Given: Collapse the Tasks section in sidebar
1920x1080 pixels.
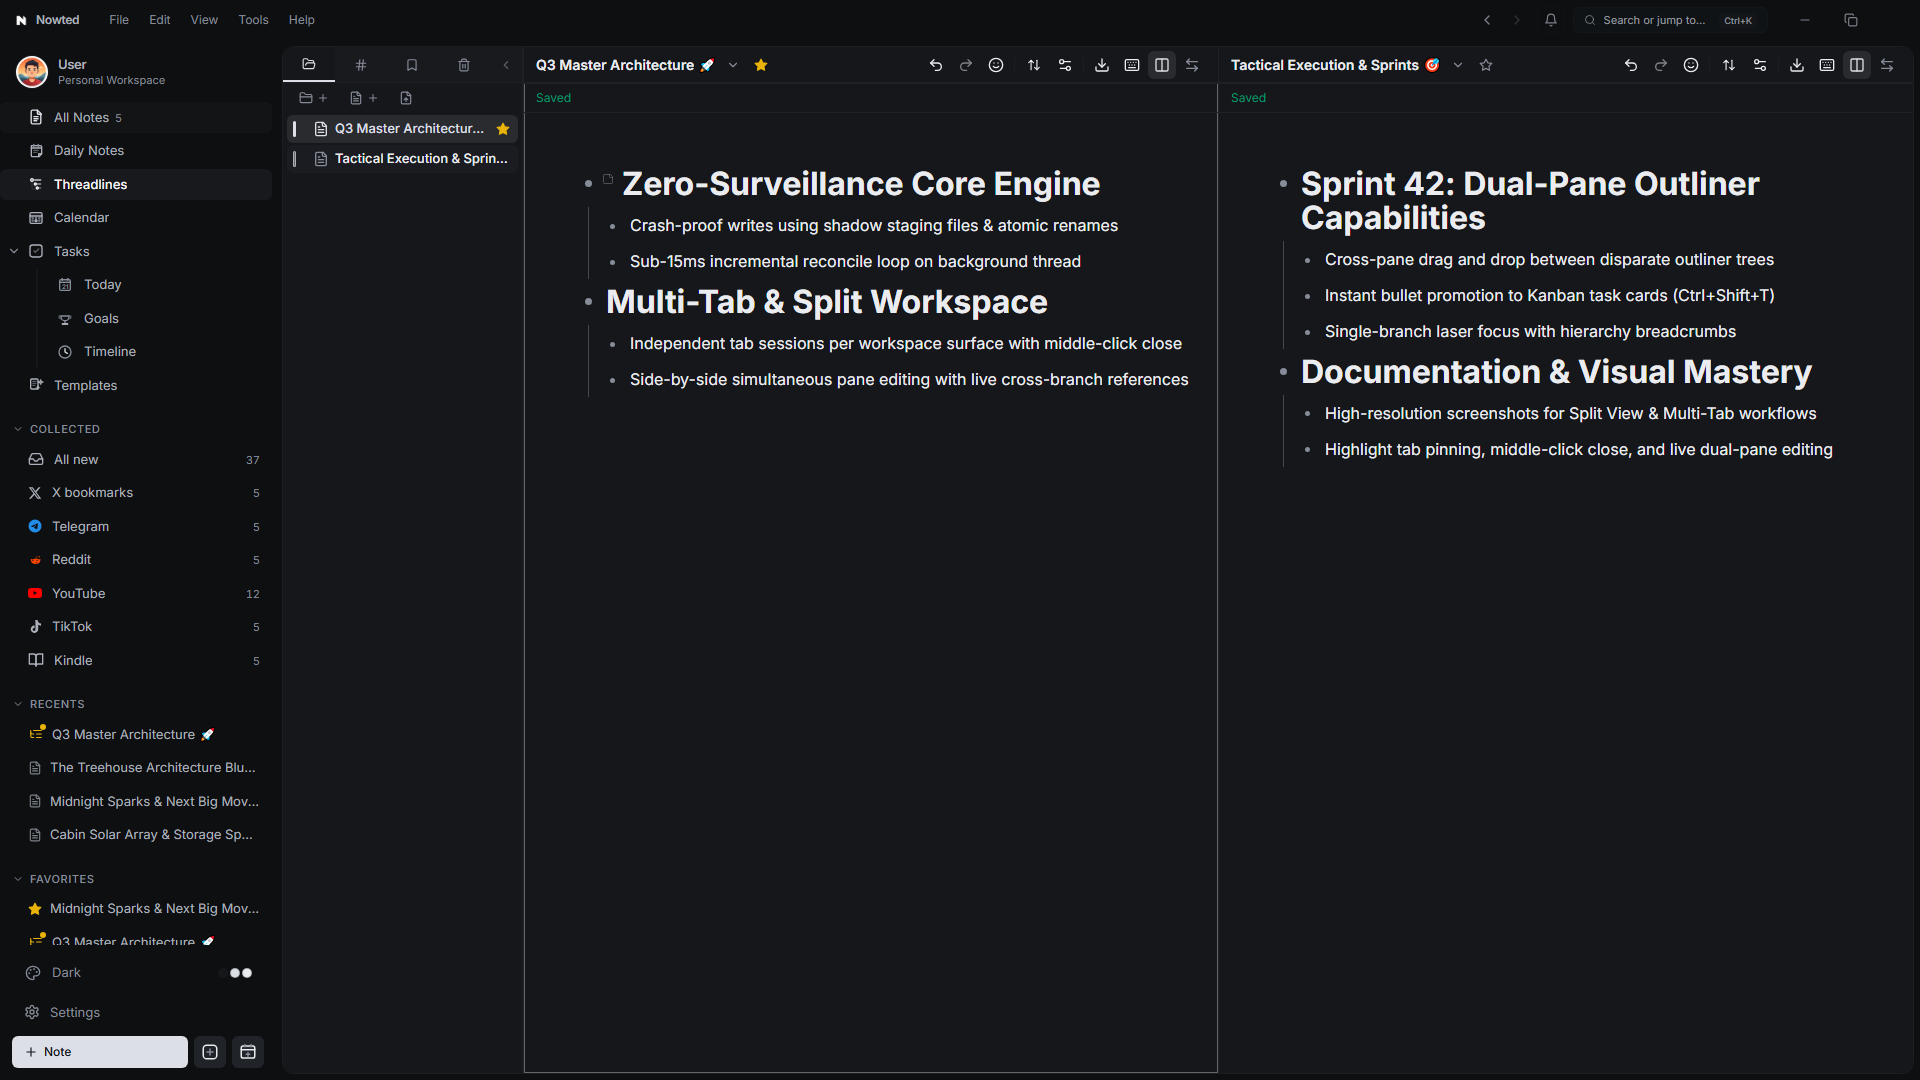Looking at the screenshot, I should click(x=14, y=251).
